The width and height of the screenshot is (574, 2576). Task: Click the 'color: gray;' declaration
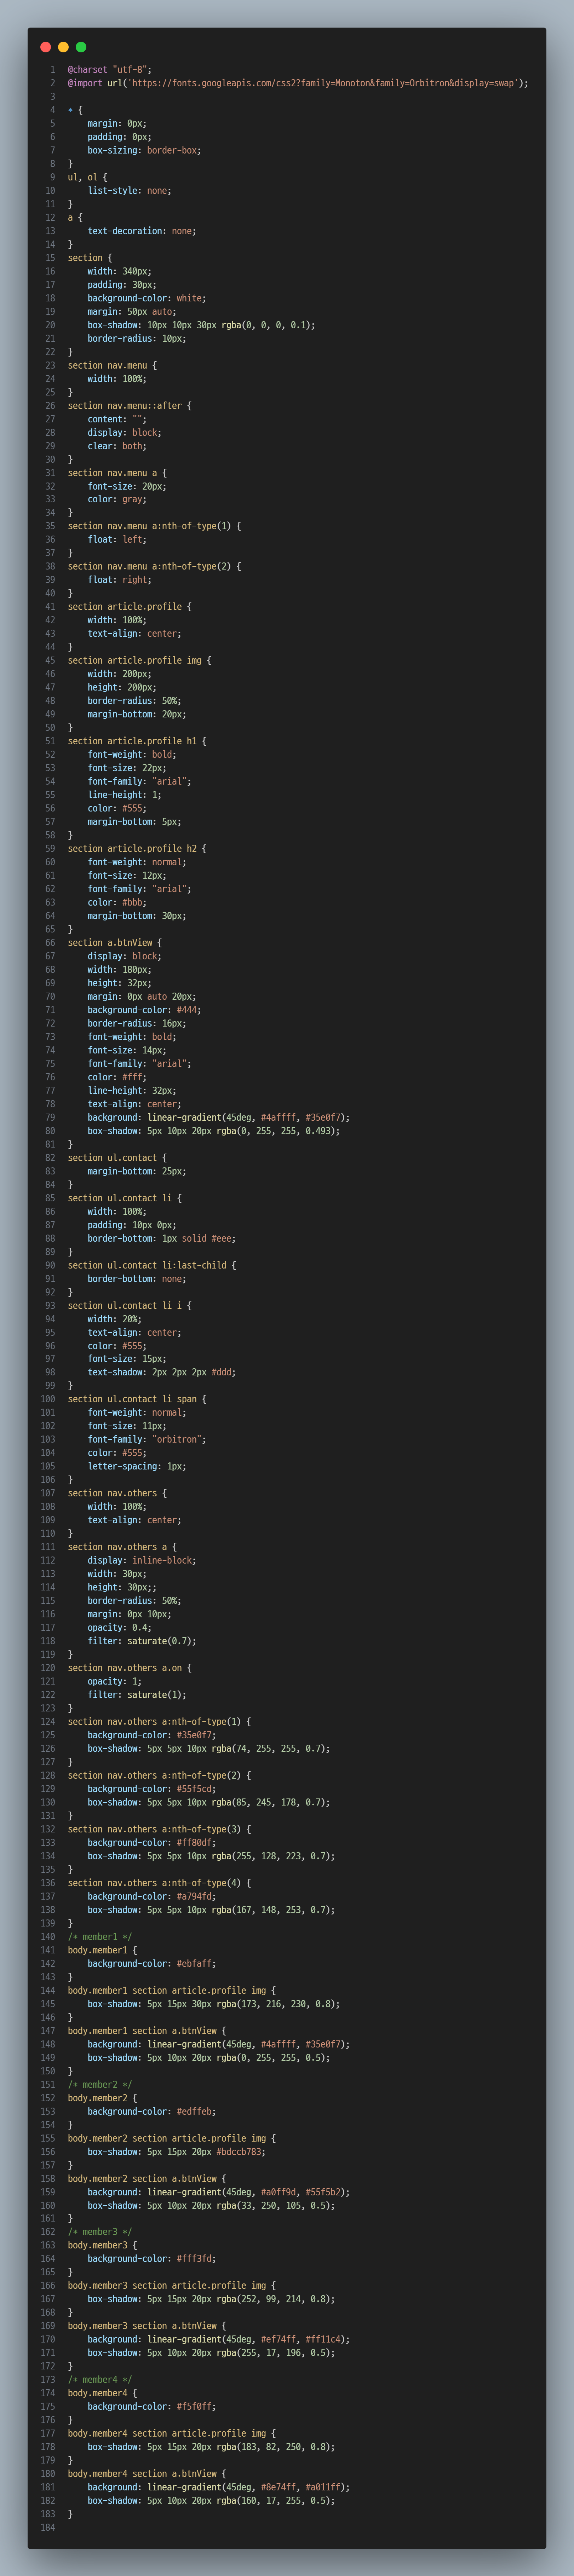[x=117, y=500]
